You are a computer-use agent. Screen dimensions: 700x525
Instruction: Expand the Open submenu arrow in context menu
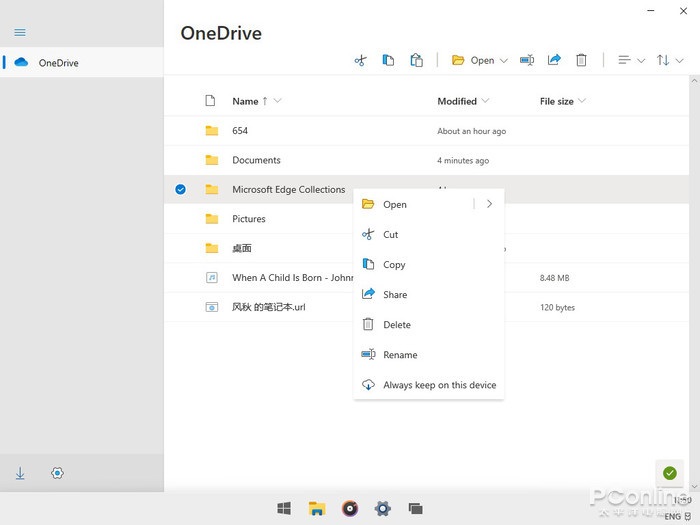(x=489, y=204)
